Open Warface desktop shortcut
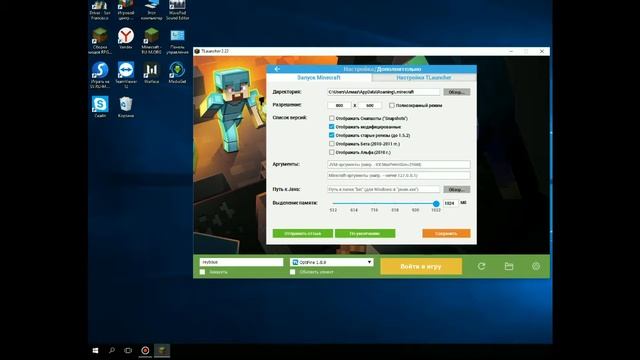Image resolution: width=640 pixels, height=360 pixels. point(151,73)
